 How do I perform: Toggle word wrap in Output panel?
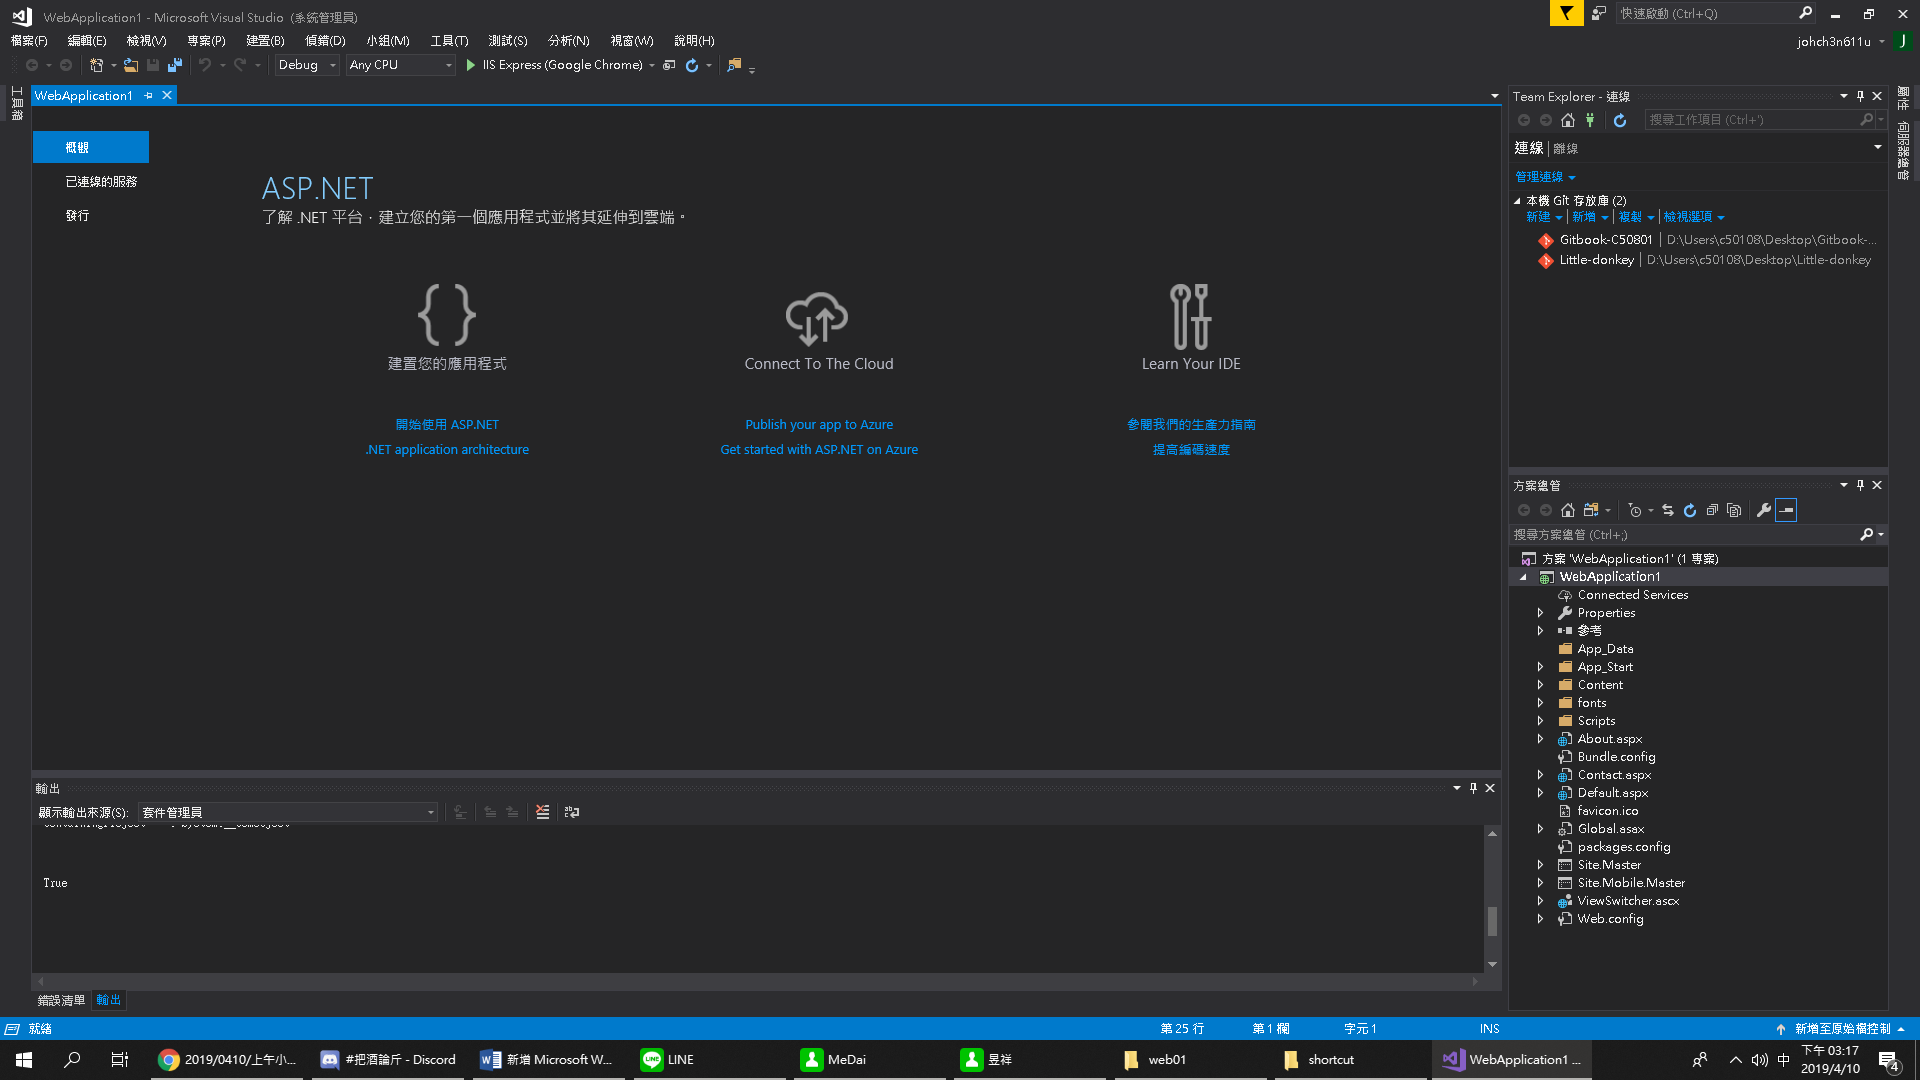click(x=572, y=812)
